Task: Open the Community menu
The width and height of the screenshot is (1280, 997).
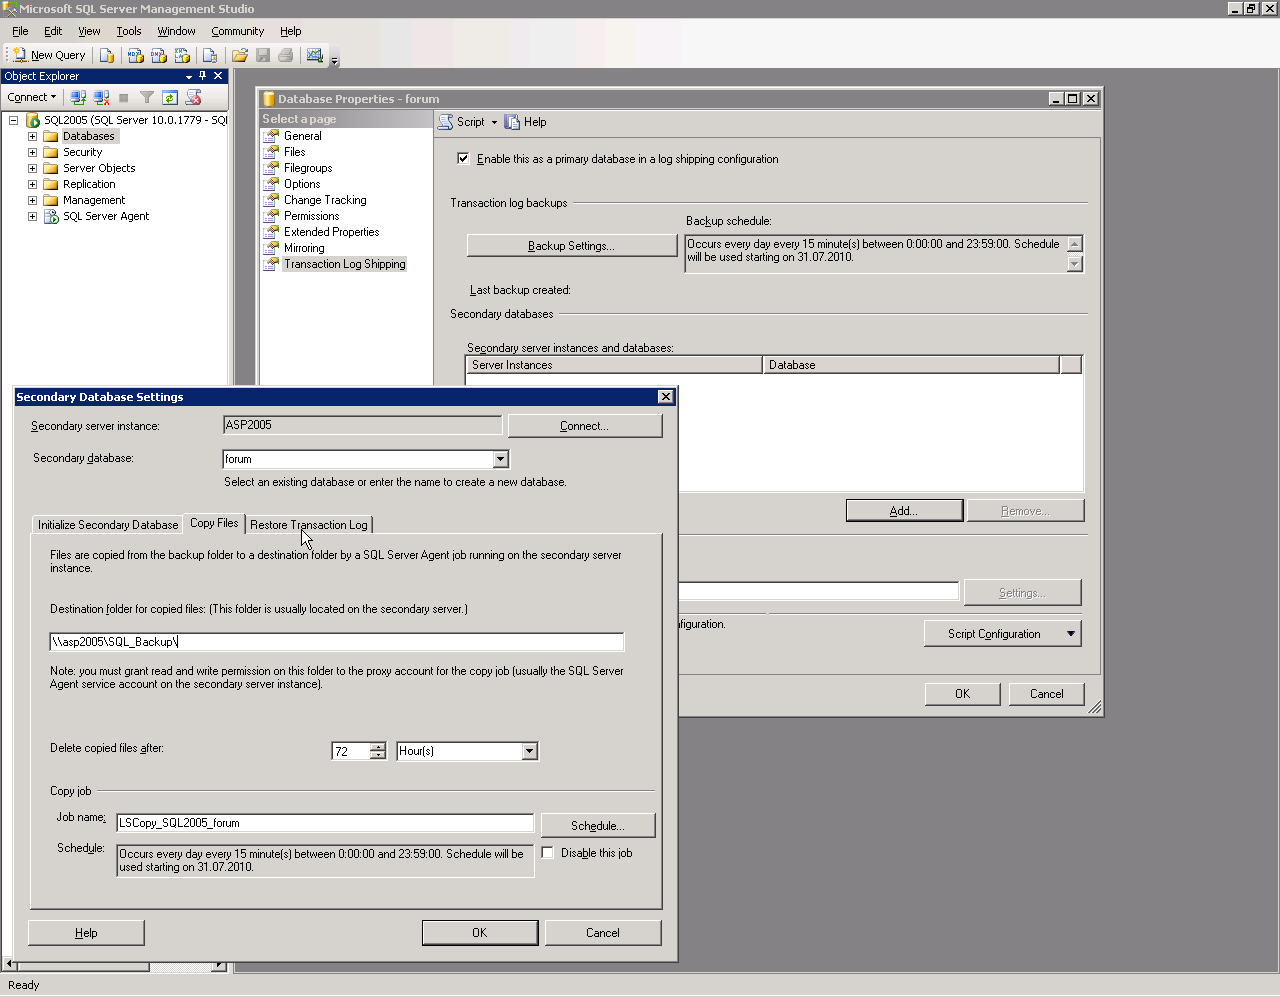Action: coord(237,31)
